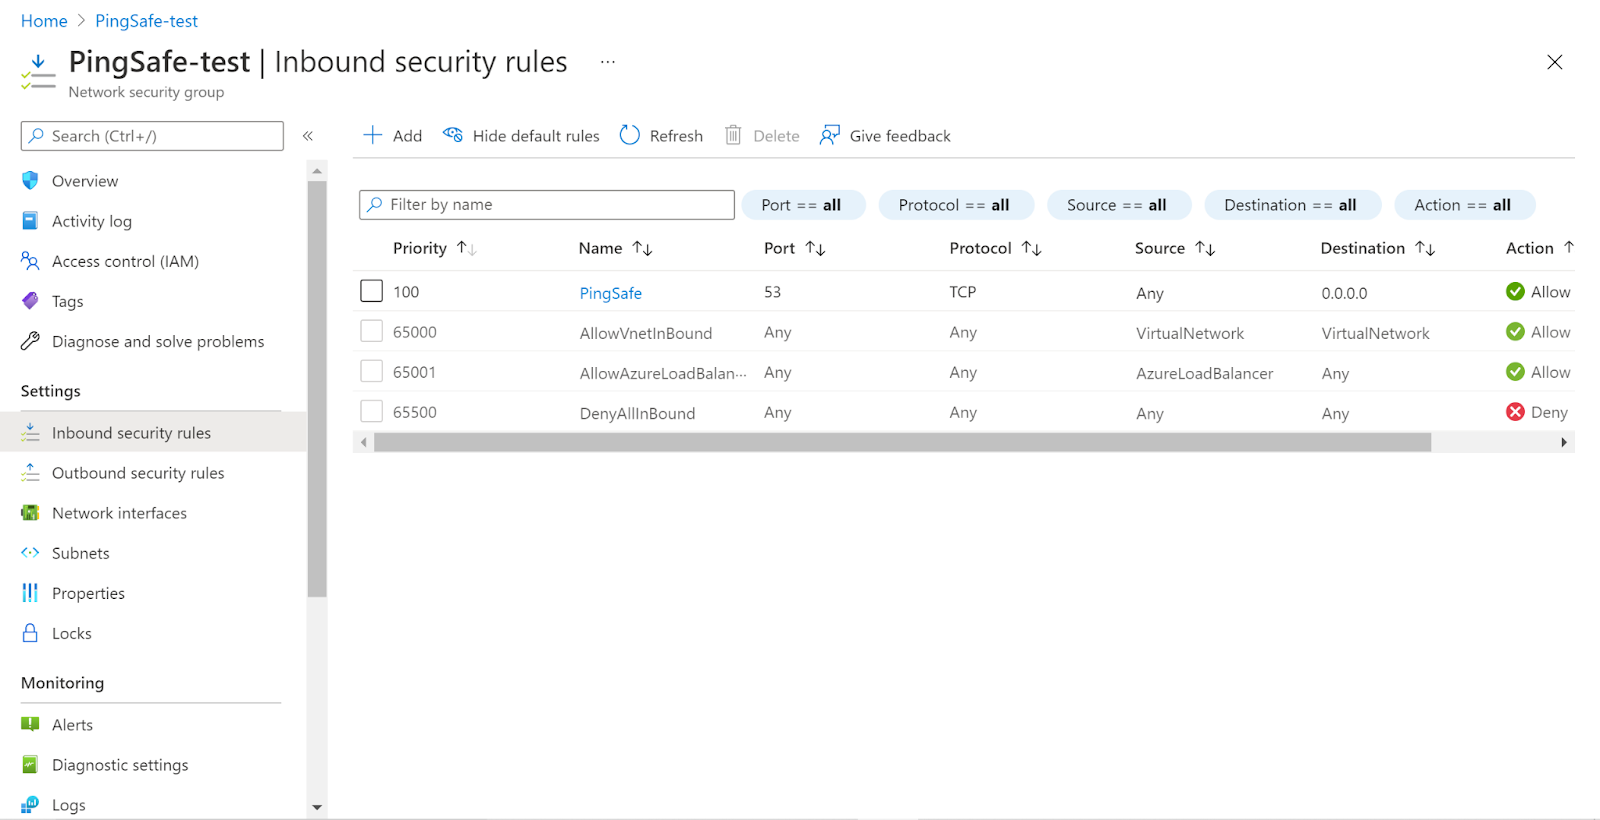Click the Give feedback icon
Image resolution: width=1600 pixels, height=820 pixels.
point(829,135)
